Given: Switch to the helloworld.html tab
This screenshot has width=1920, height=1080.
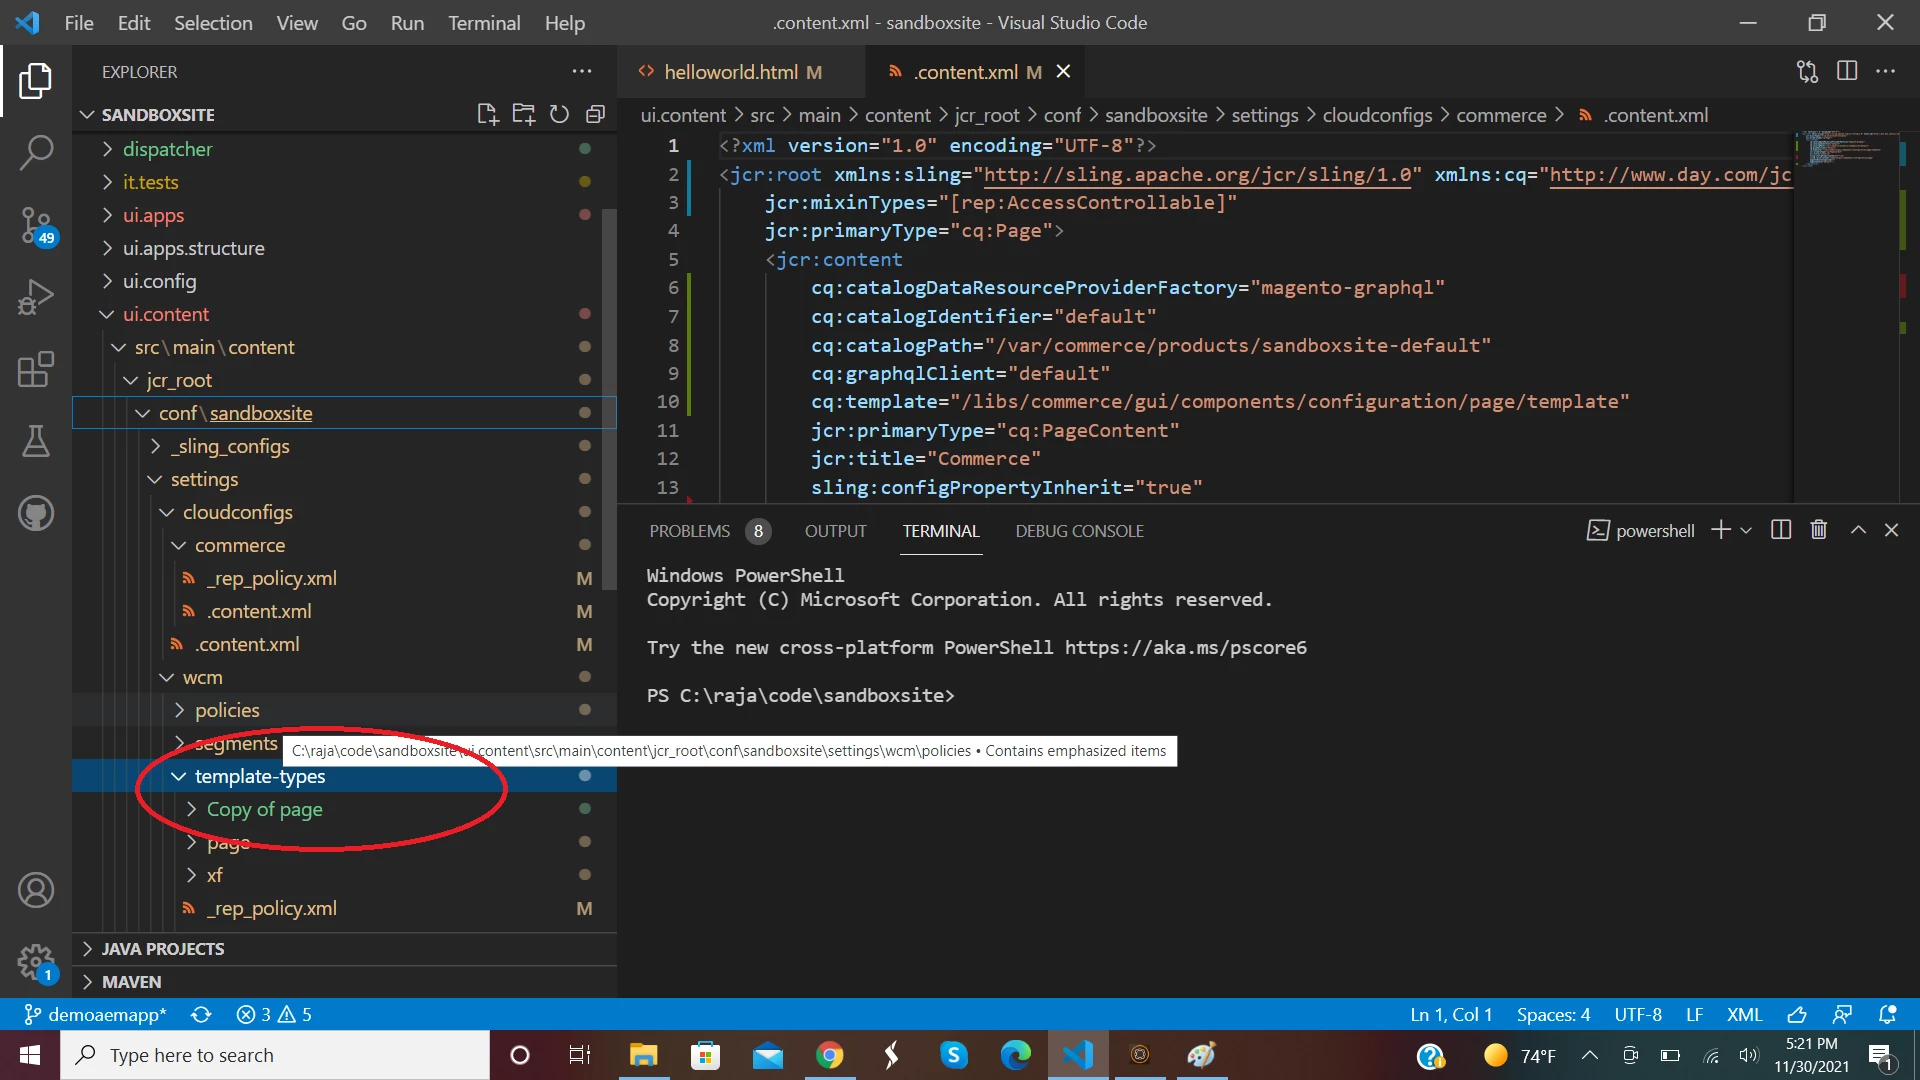Looking at the screenshot, I should (730, 72).
